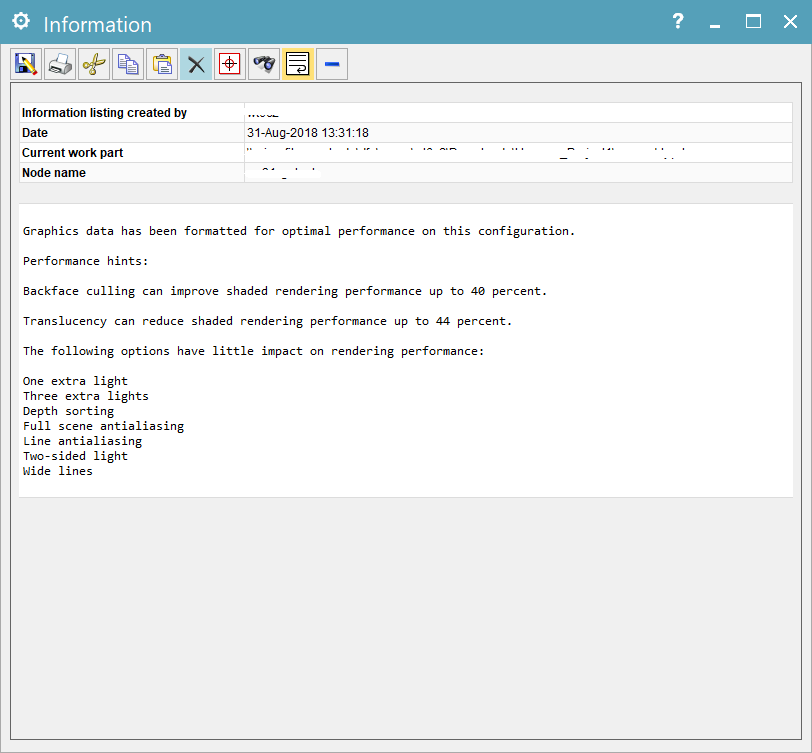This screenshot has width=812, height=753.
Task: Click the 'Full scene antialiasing' text line
Action: 103,426
